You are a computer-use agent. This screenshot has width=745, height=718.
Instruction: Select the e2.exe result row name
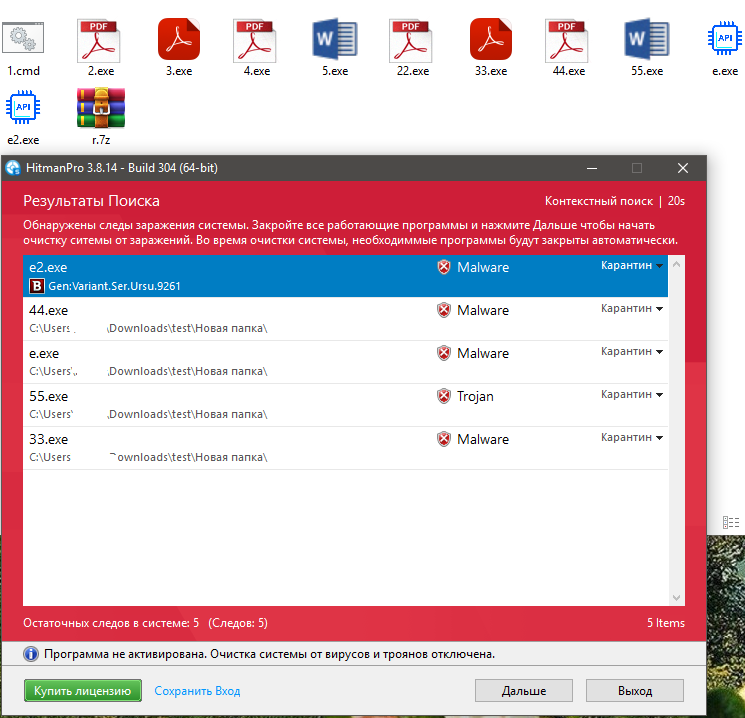pyautogui.click(x=48, y=267)
